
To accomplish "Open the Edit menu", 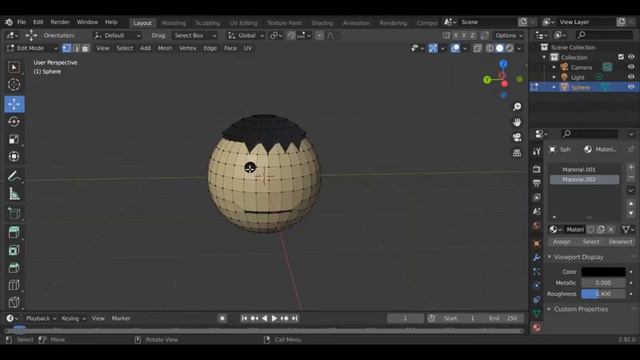I will [x=38, y=22].
